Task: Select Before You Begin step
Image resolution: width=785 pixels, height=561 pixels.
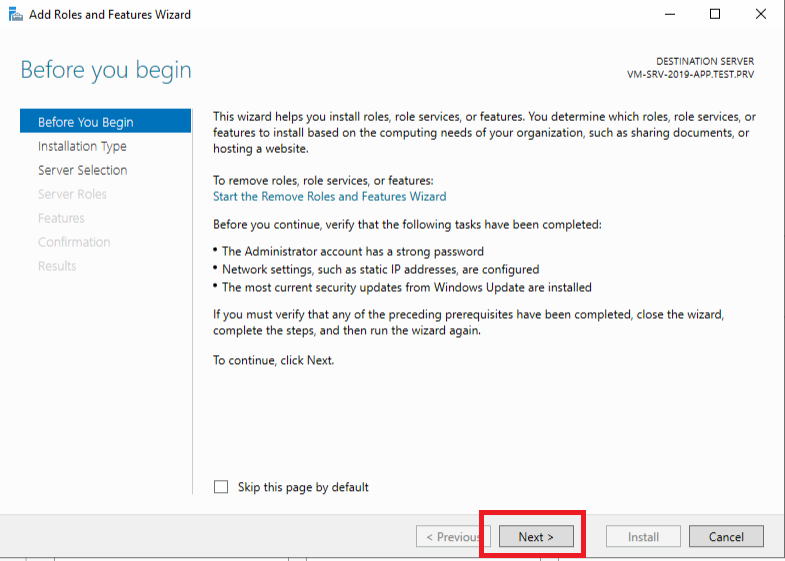Action: pyautogui.click(x=106, y=122)
